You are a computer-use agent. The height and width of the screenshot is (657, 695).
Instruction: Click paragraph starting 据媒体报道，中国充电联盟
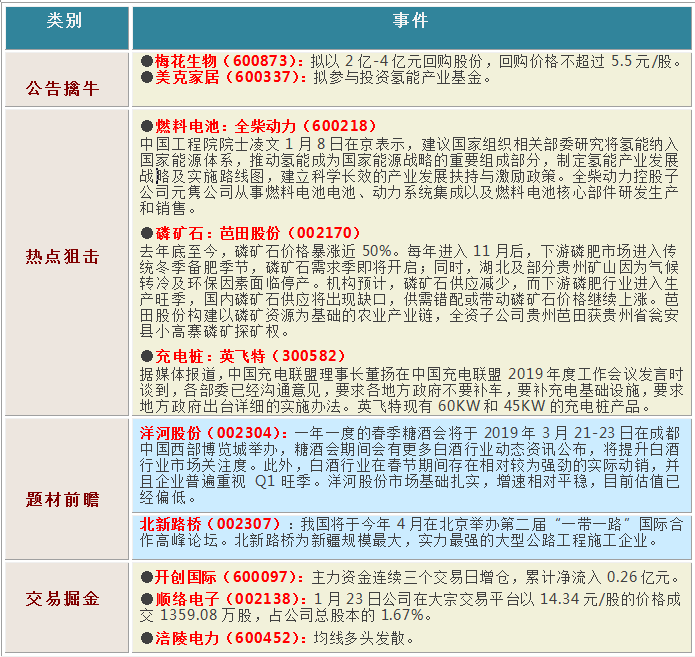coord(411,390)
